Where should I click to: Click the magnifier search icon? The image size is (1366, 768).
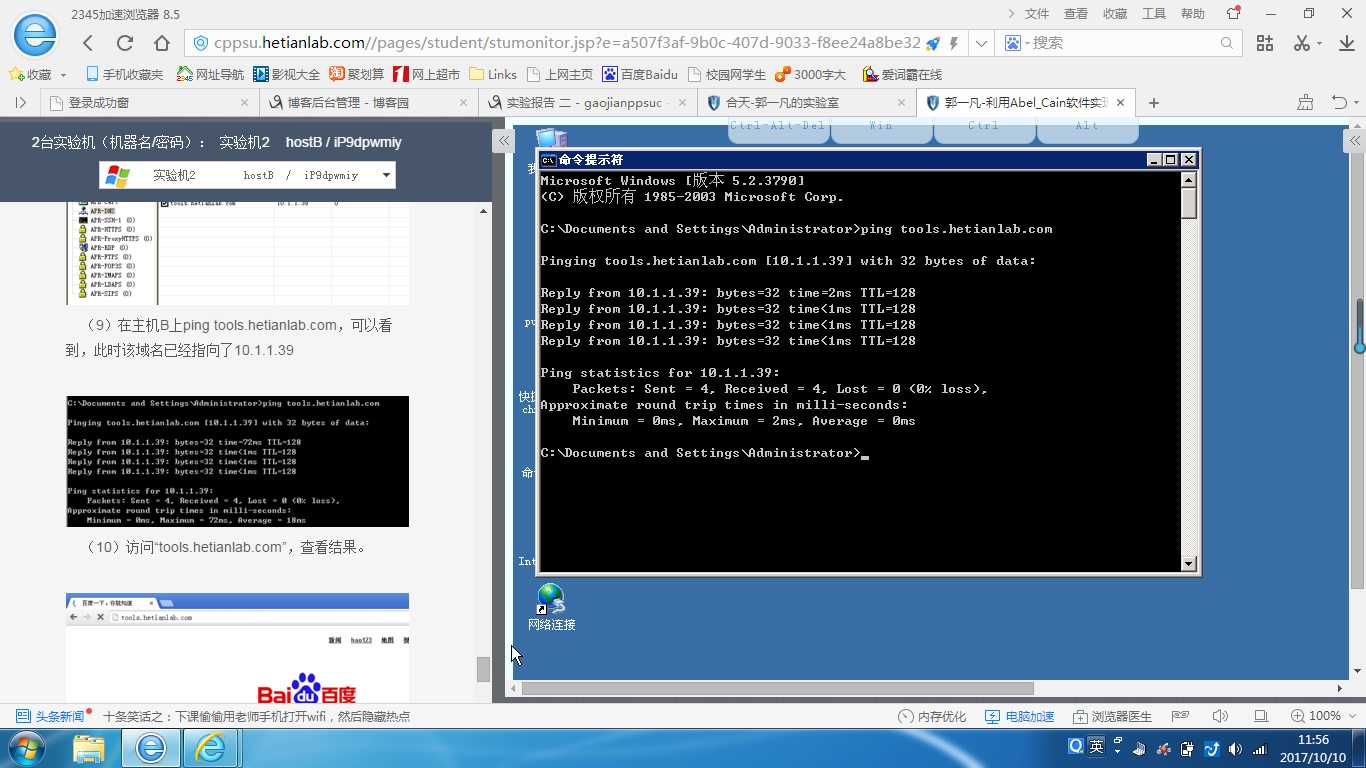(x=1228, y=43)
